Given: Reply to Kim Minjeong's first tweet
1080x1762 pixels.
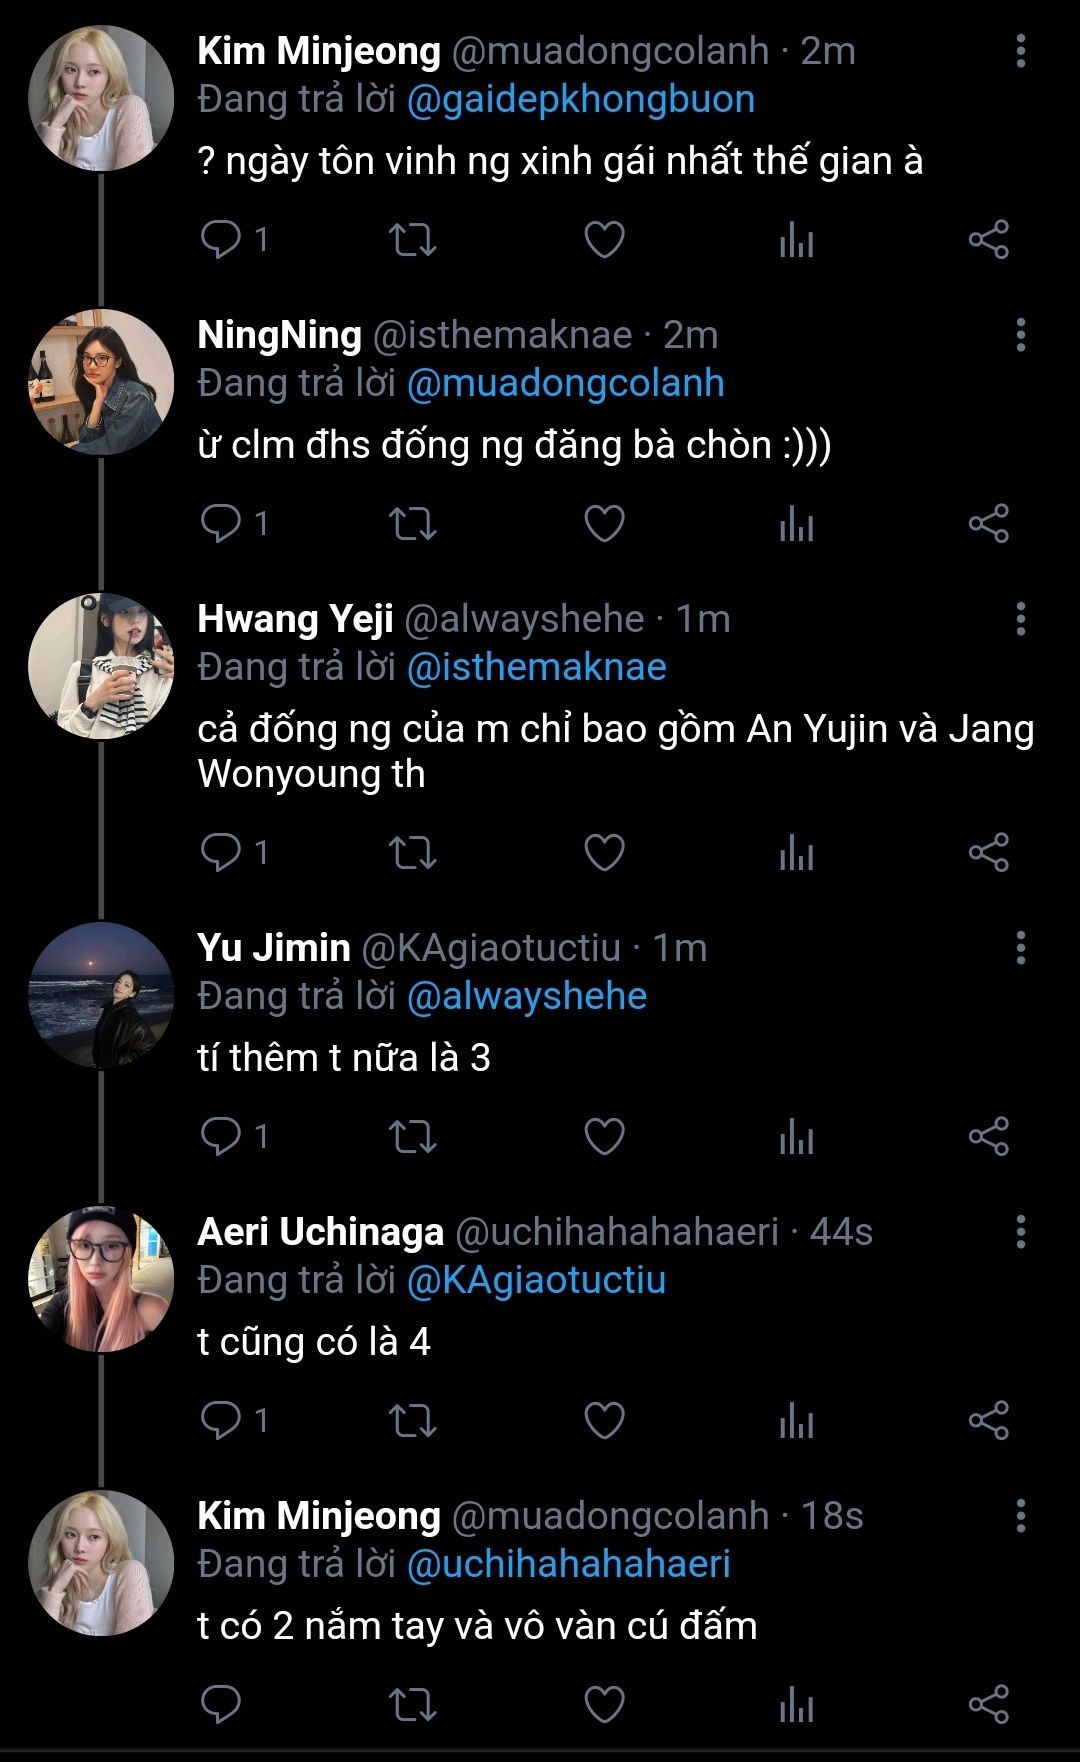Looking at the screenshot, I should [221, 240].
